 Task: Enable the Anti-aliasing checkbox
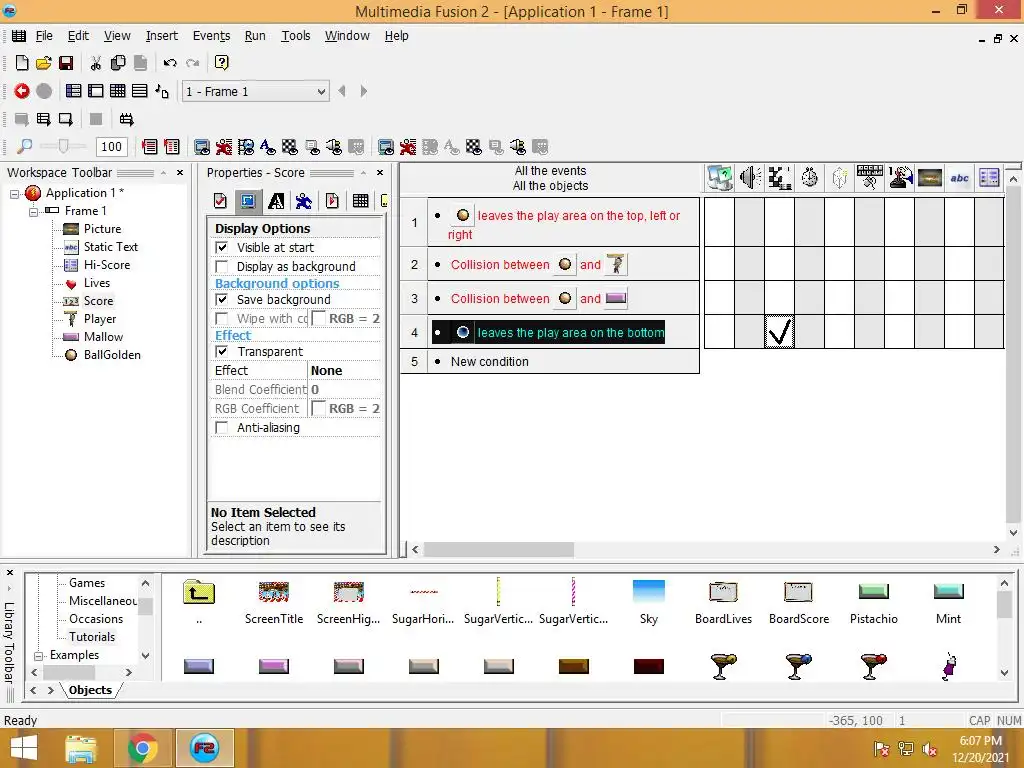click(x=222, y=427)
